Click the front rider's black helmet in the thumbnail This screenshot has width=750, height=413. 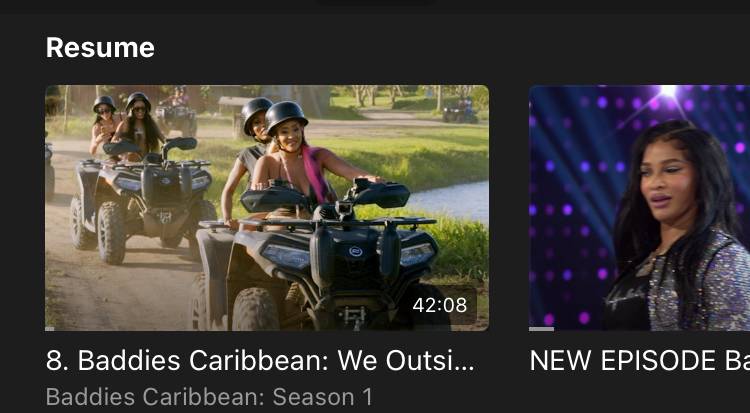pyautogui.click(x=286, y=116)
